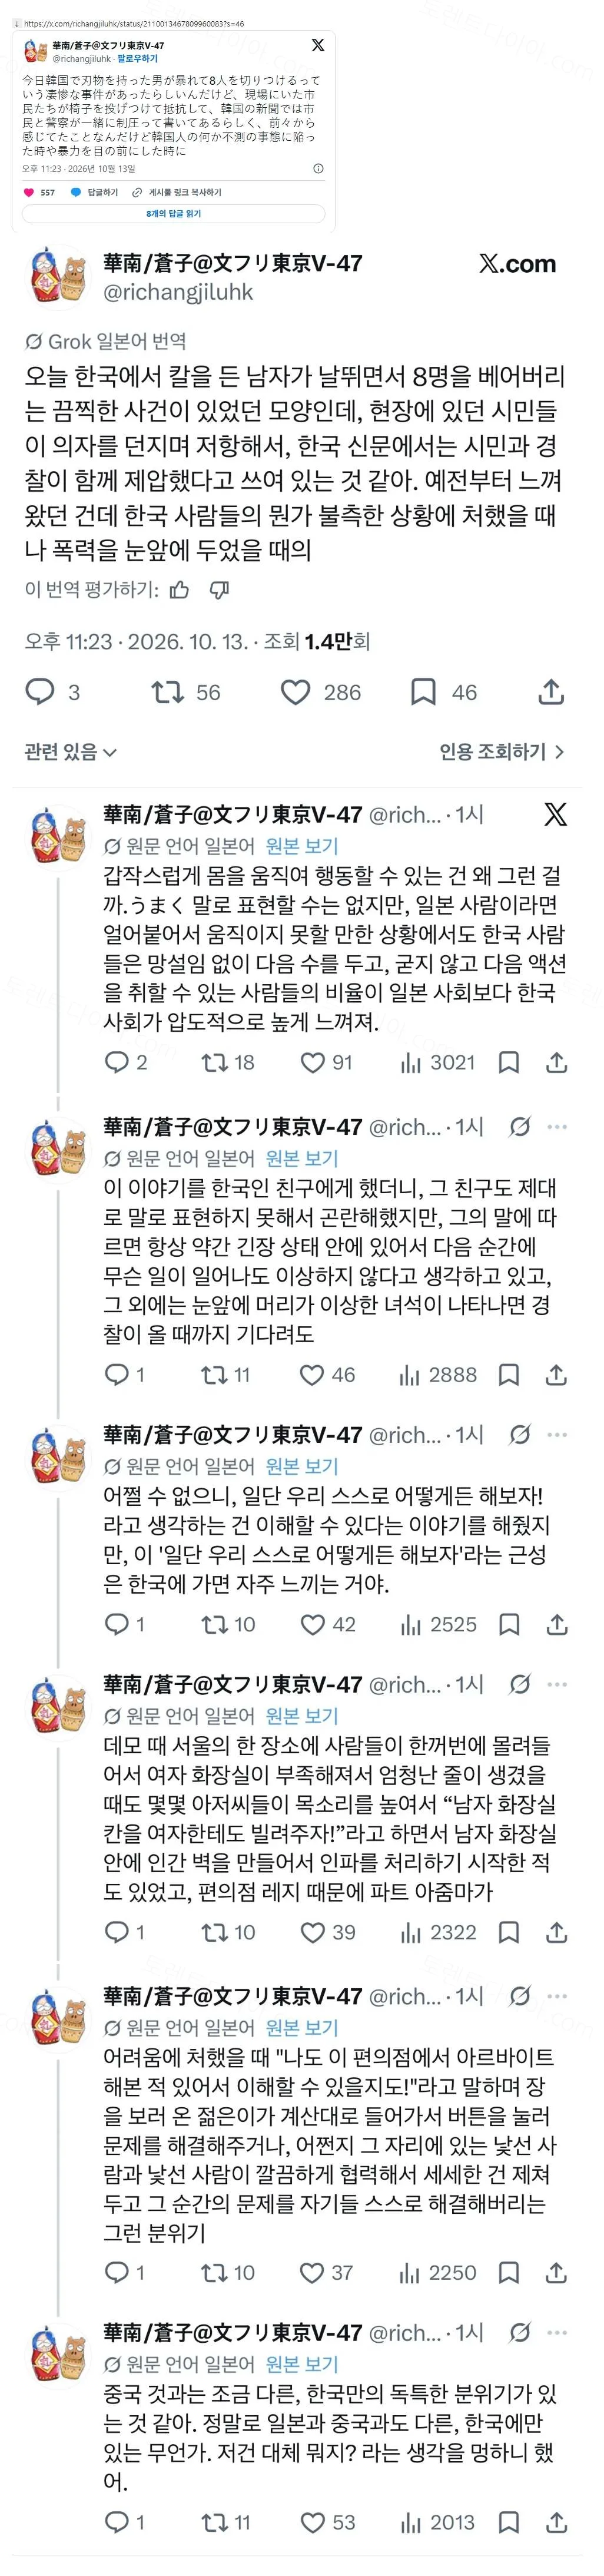Click 8개의 답글 읽기 in embedded tweet
Viewport: 604px width, 2576px height.
pos(173,213)
